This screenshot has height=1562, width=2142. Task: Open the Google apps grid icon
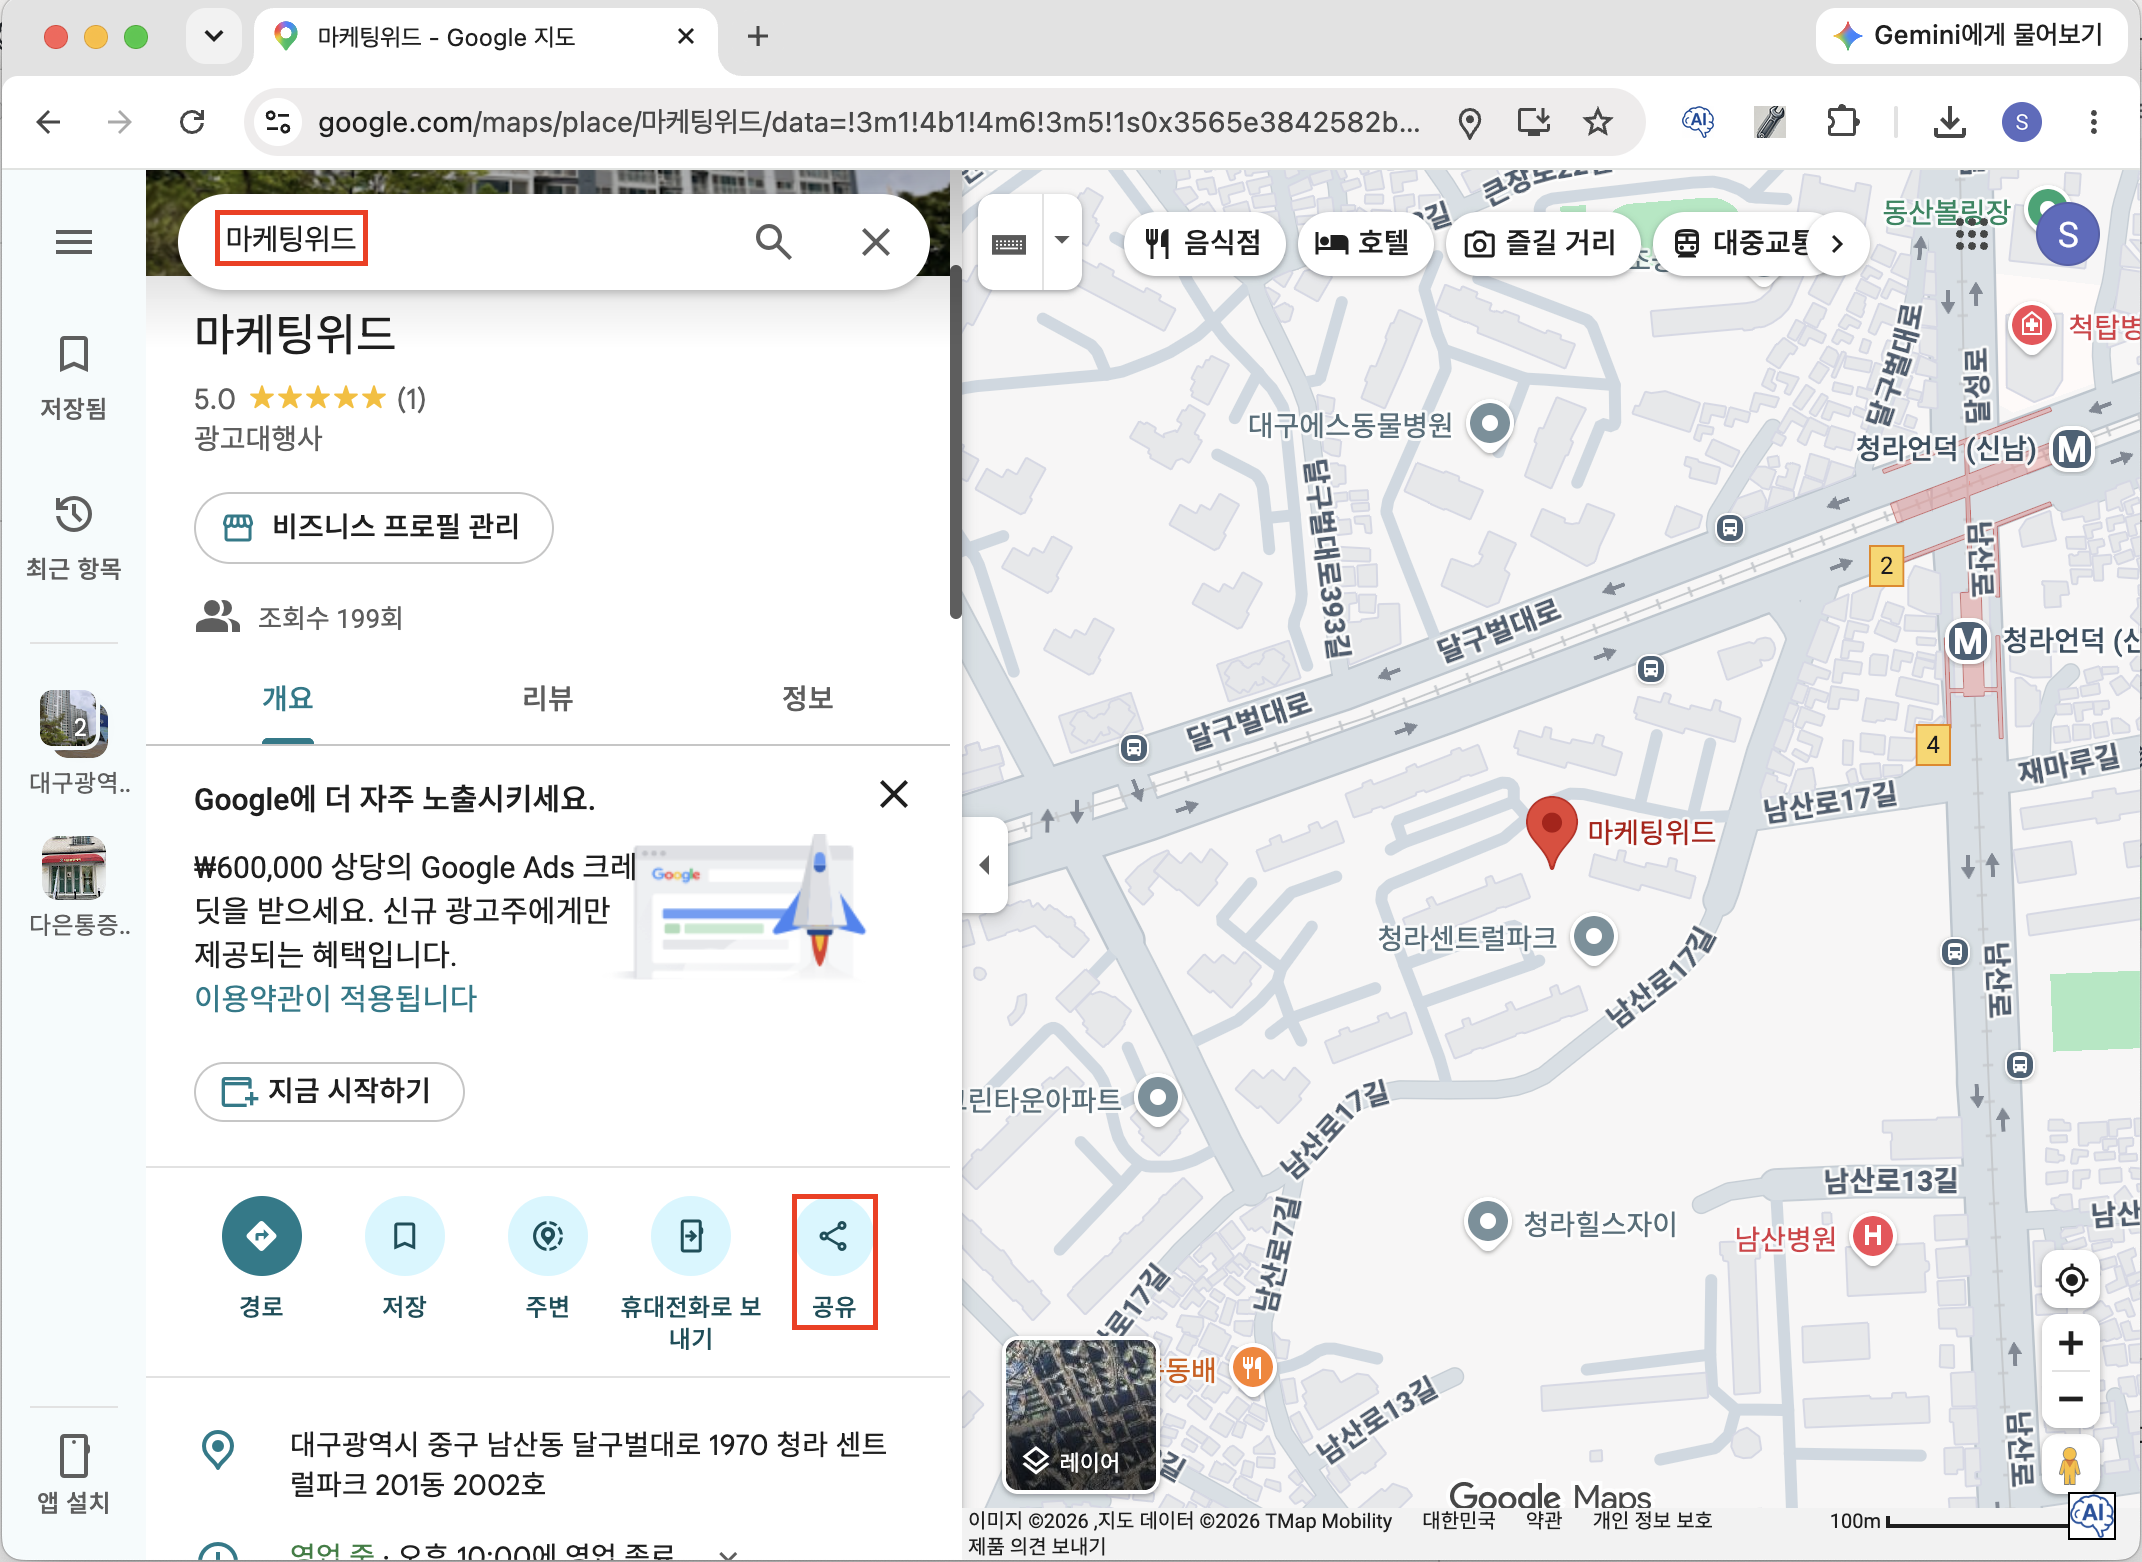1971,235
